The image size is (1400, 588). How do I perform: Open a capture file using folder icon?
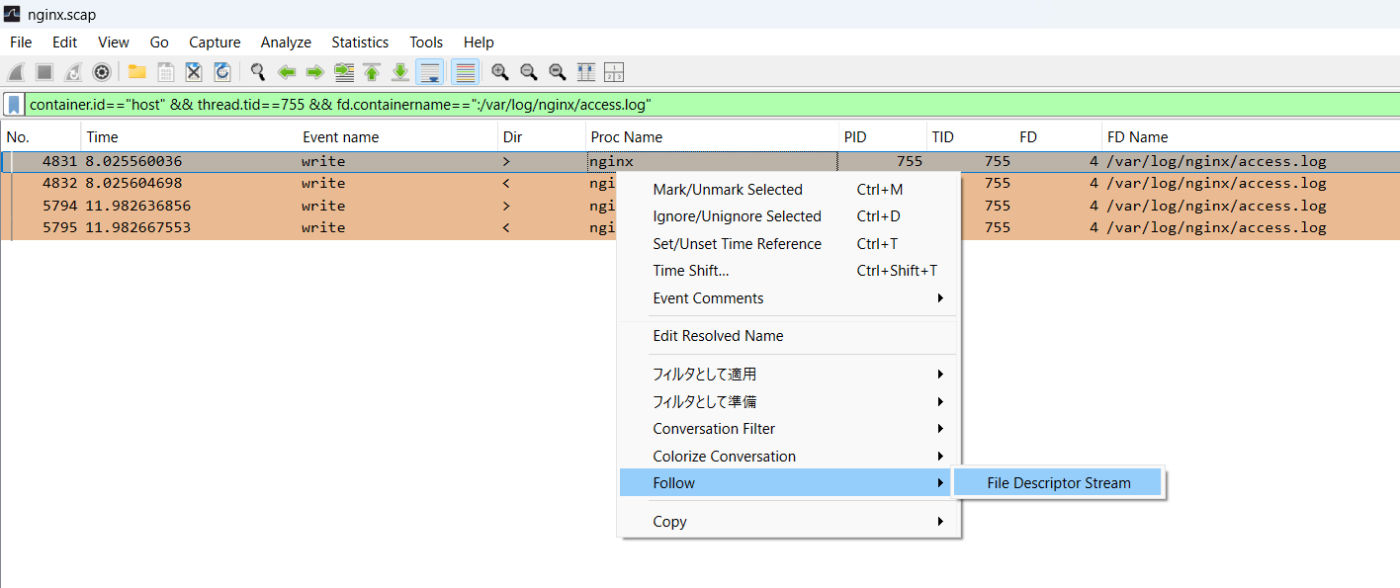137,72
